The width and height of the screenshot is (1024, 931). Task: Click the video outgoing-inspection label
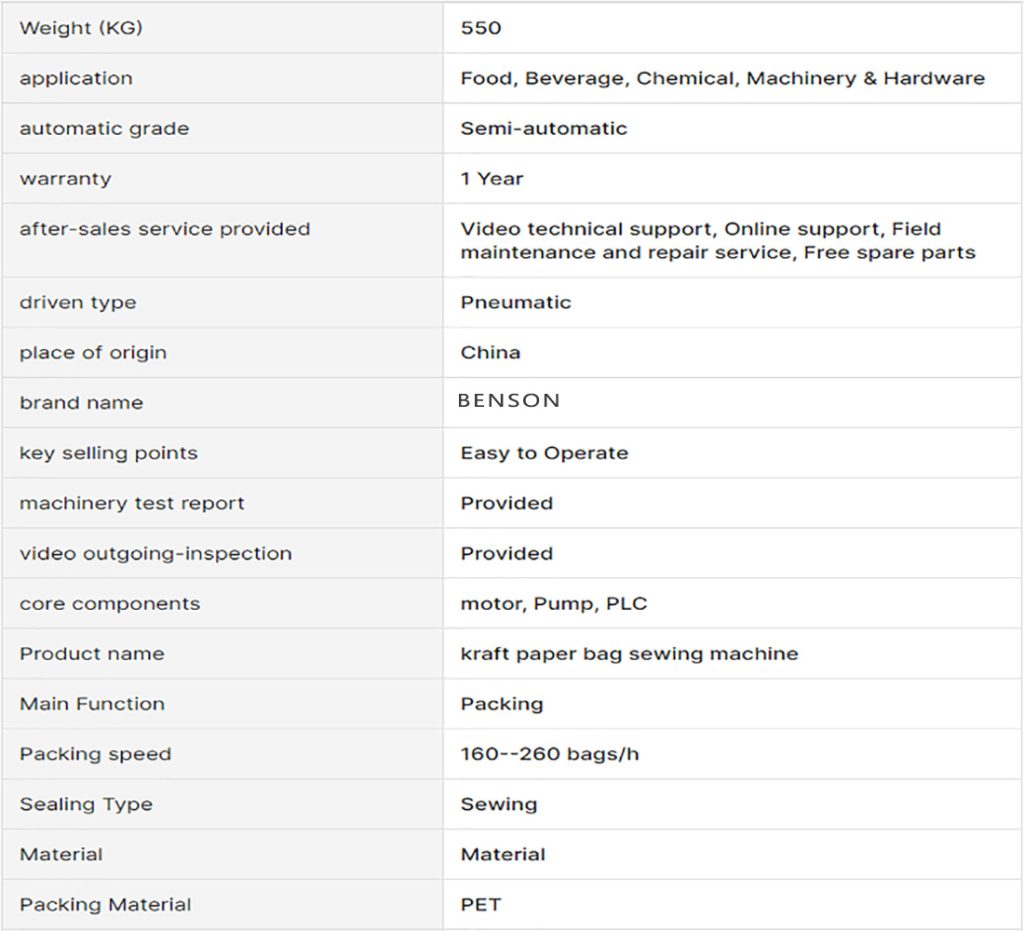tap(156, 553)
